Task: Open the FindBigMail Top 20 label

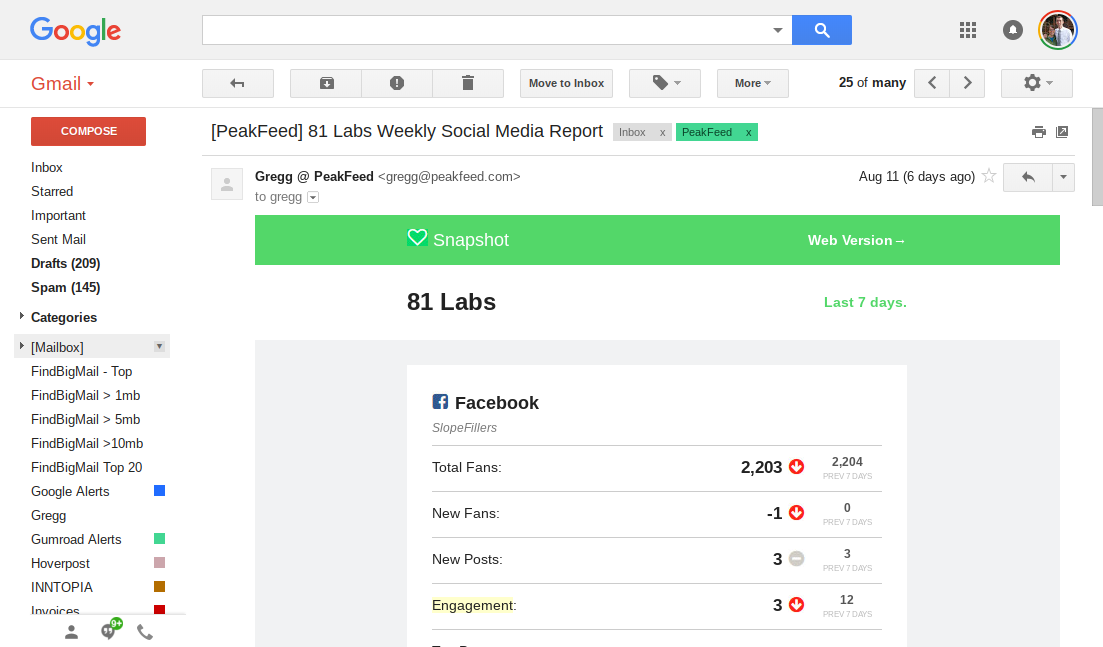Action: coord(87,467)
